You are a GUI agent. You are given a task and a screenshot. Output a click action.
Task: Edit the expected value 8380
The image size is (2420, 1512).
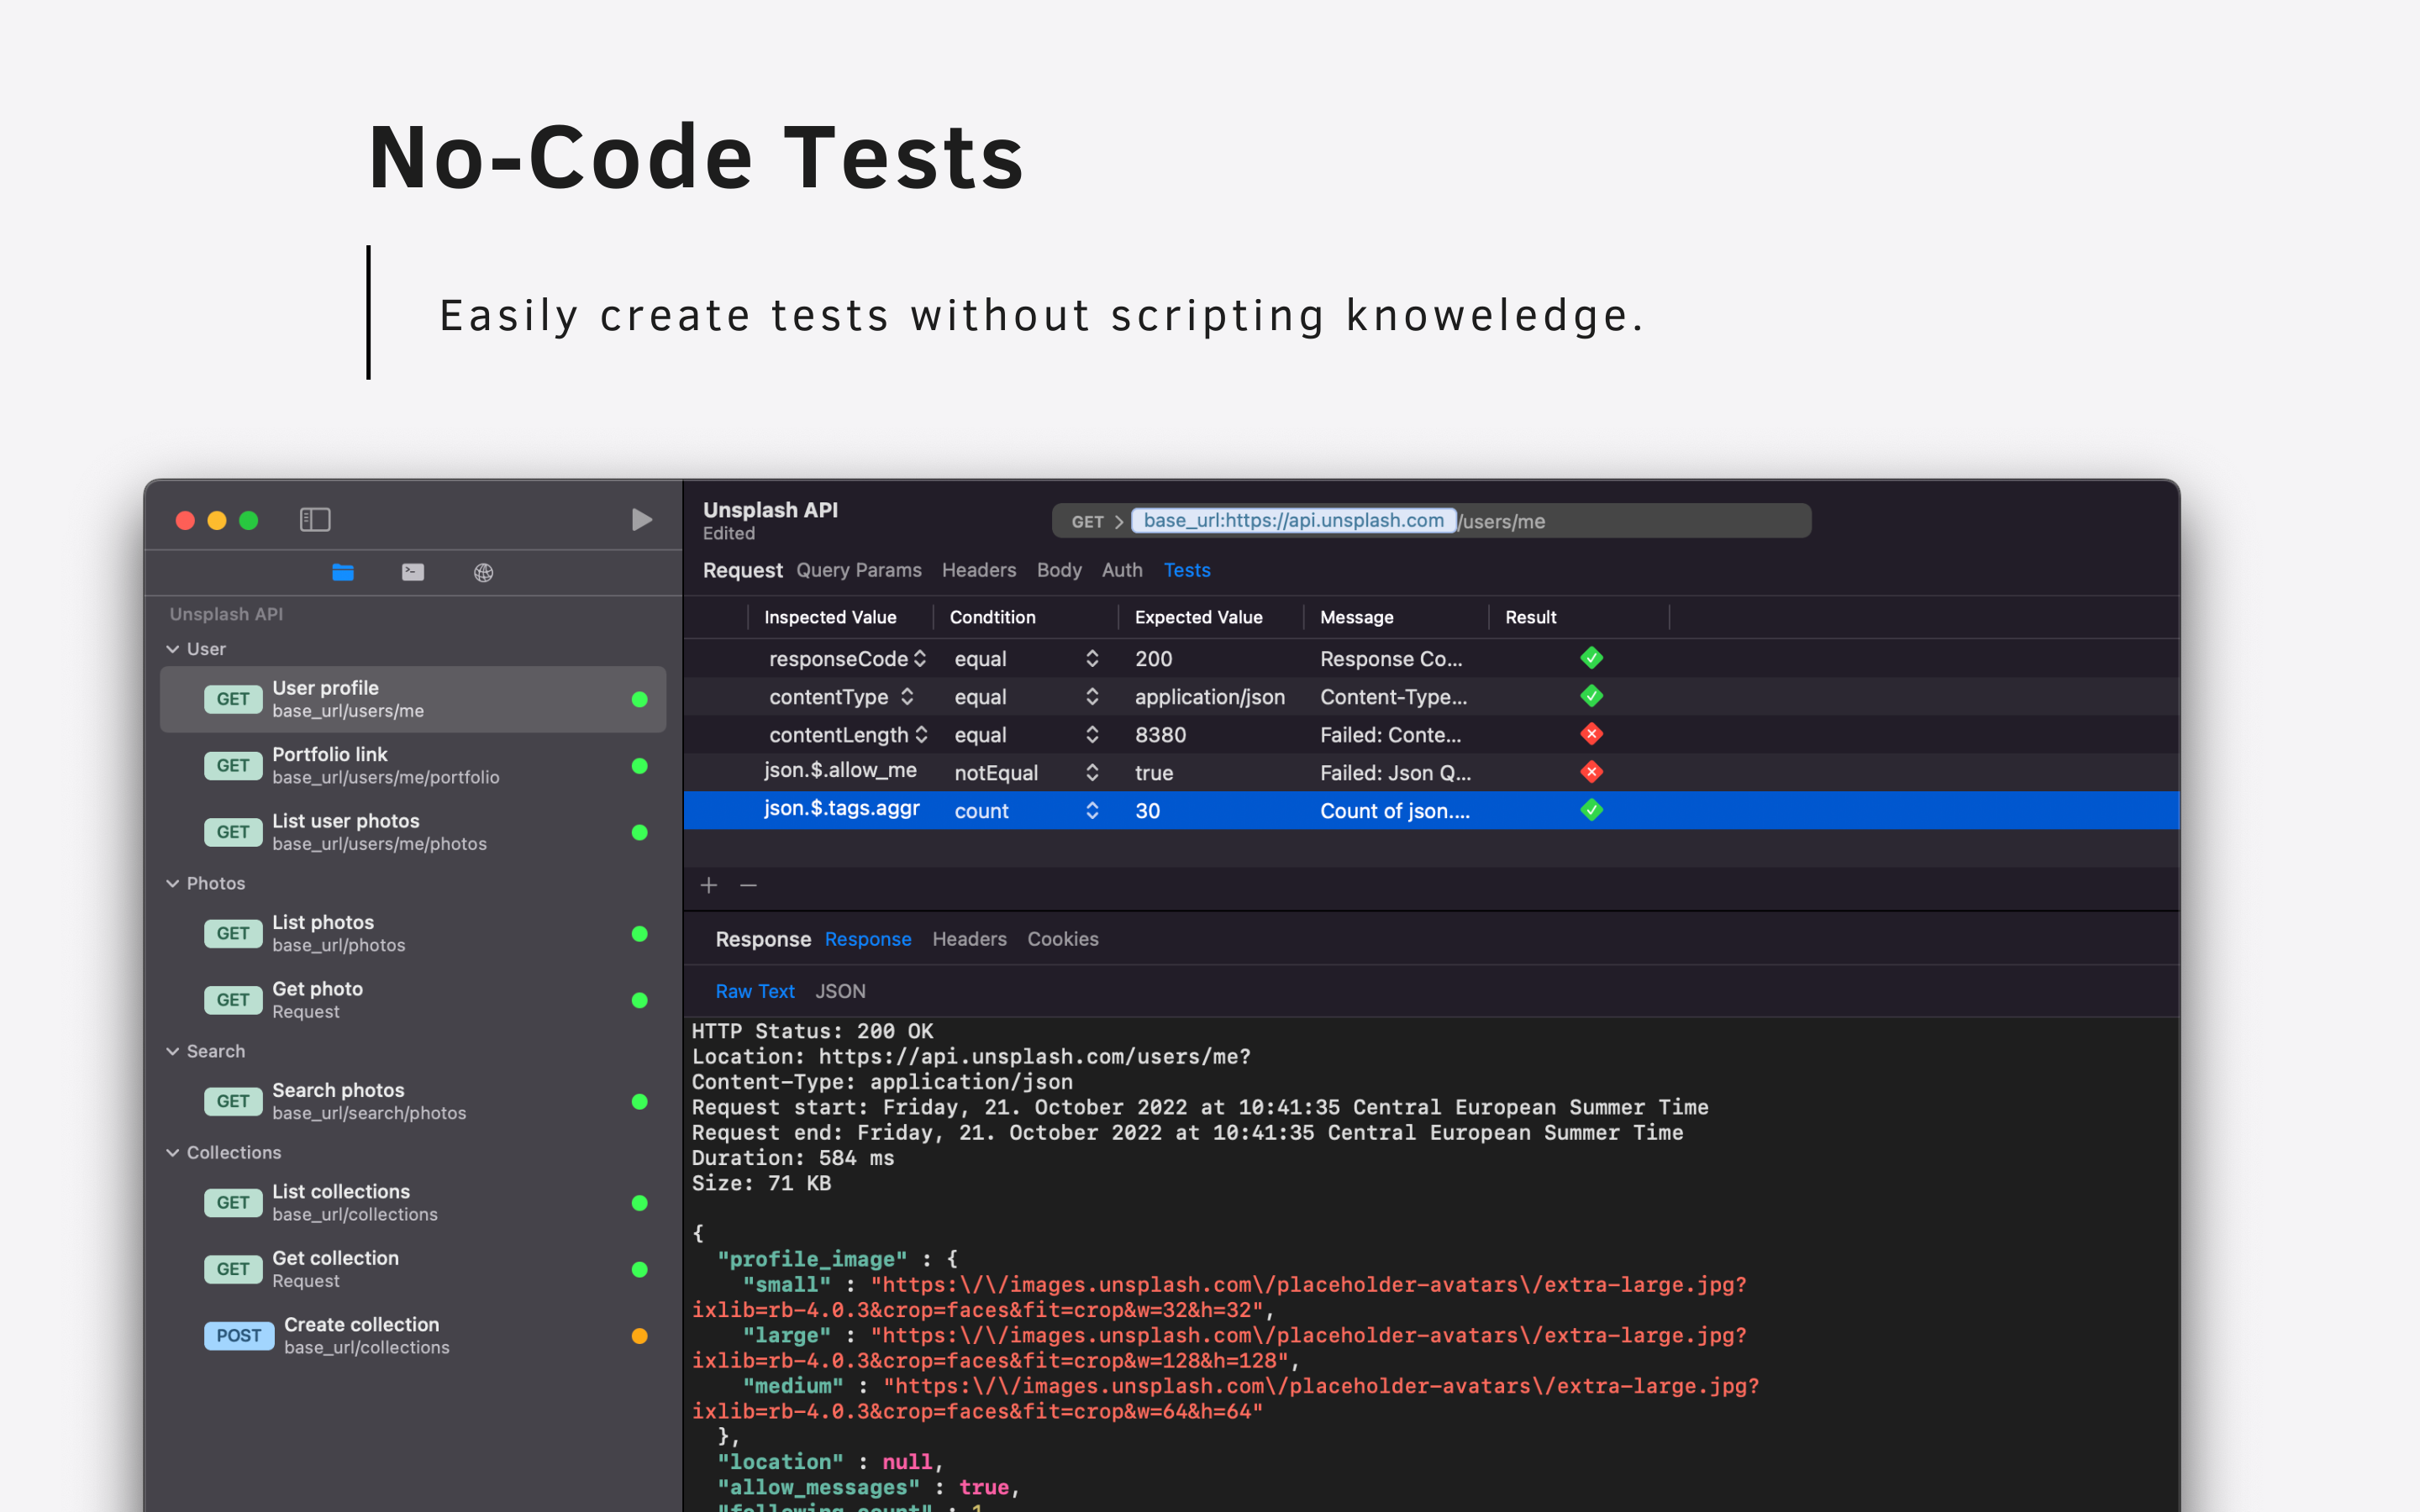pos(1160,734)
